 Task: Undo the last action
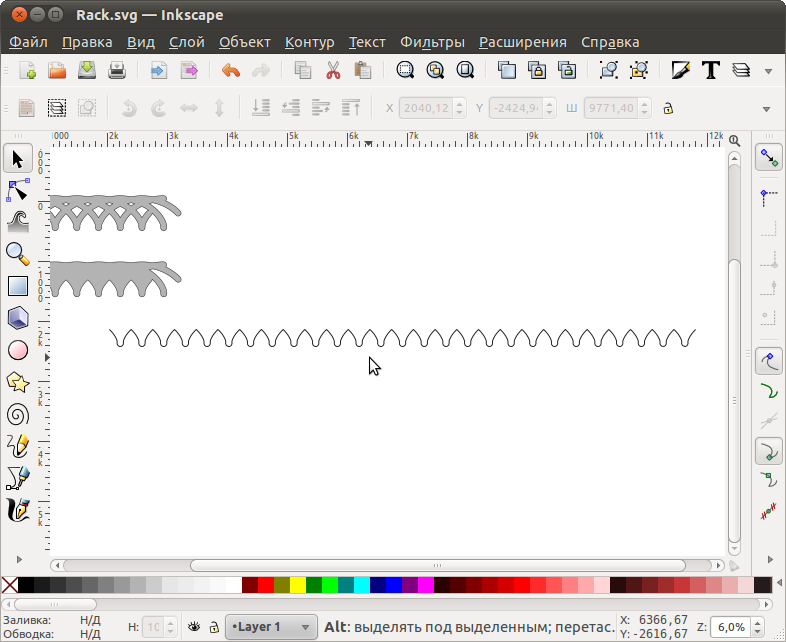click(x=231, y=70)
